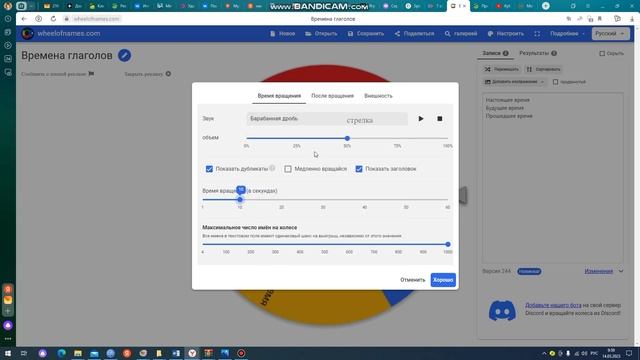Edit the title 'Времена глаголов' with pencil icon
Viewport: 640px width, 360px height.
124,55
